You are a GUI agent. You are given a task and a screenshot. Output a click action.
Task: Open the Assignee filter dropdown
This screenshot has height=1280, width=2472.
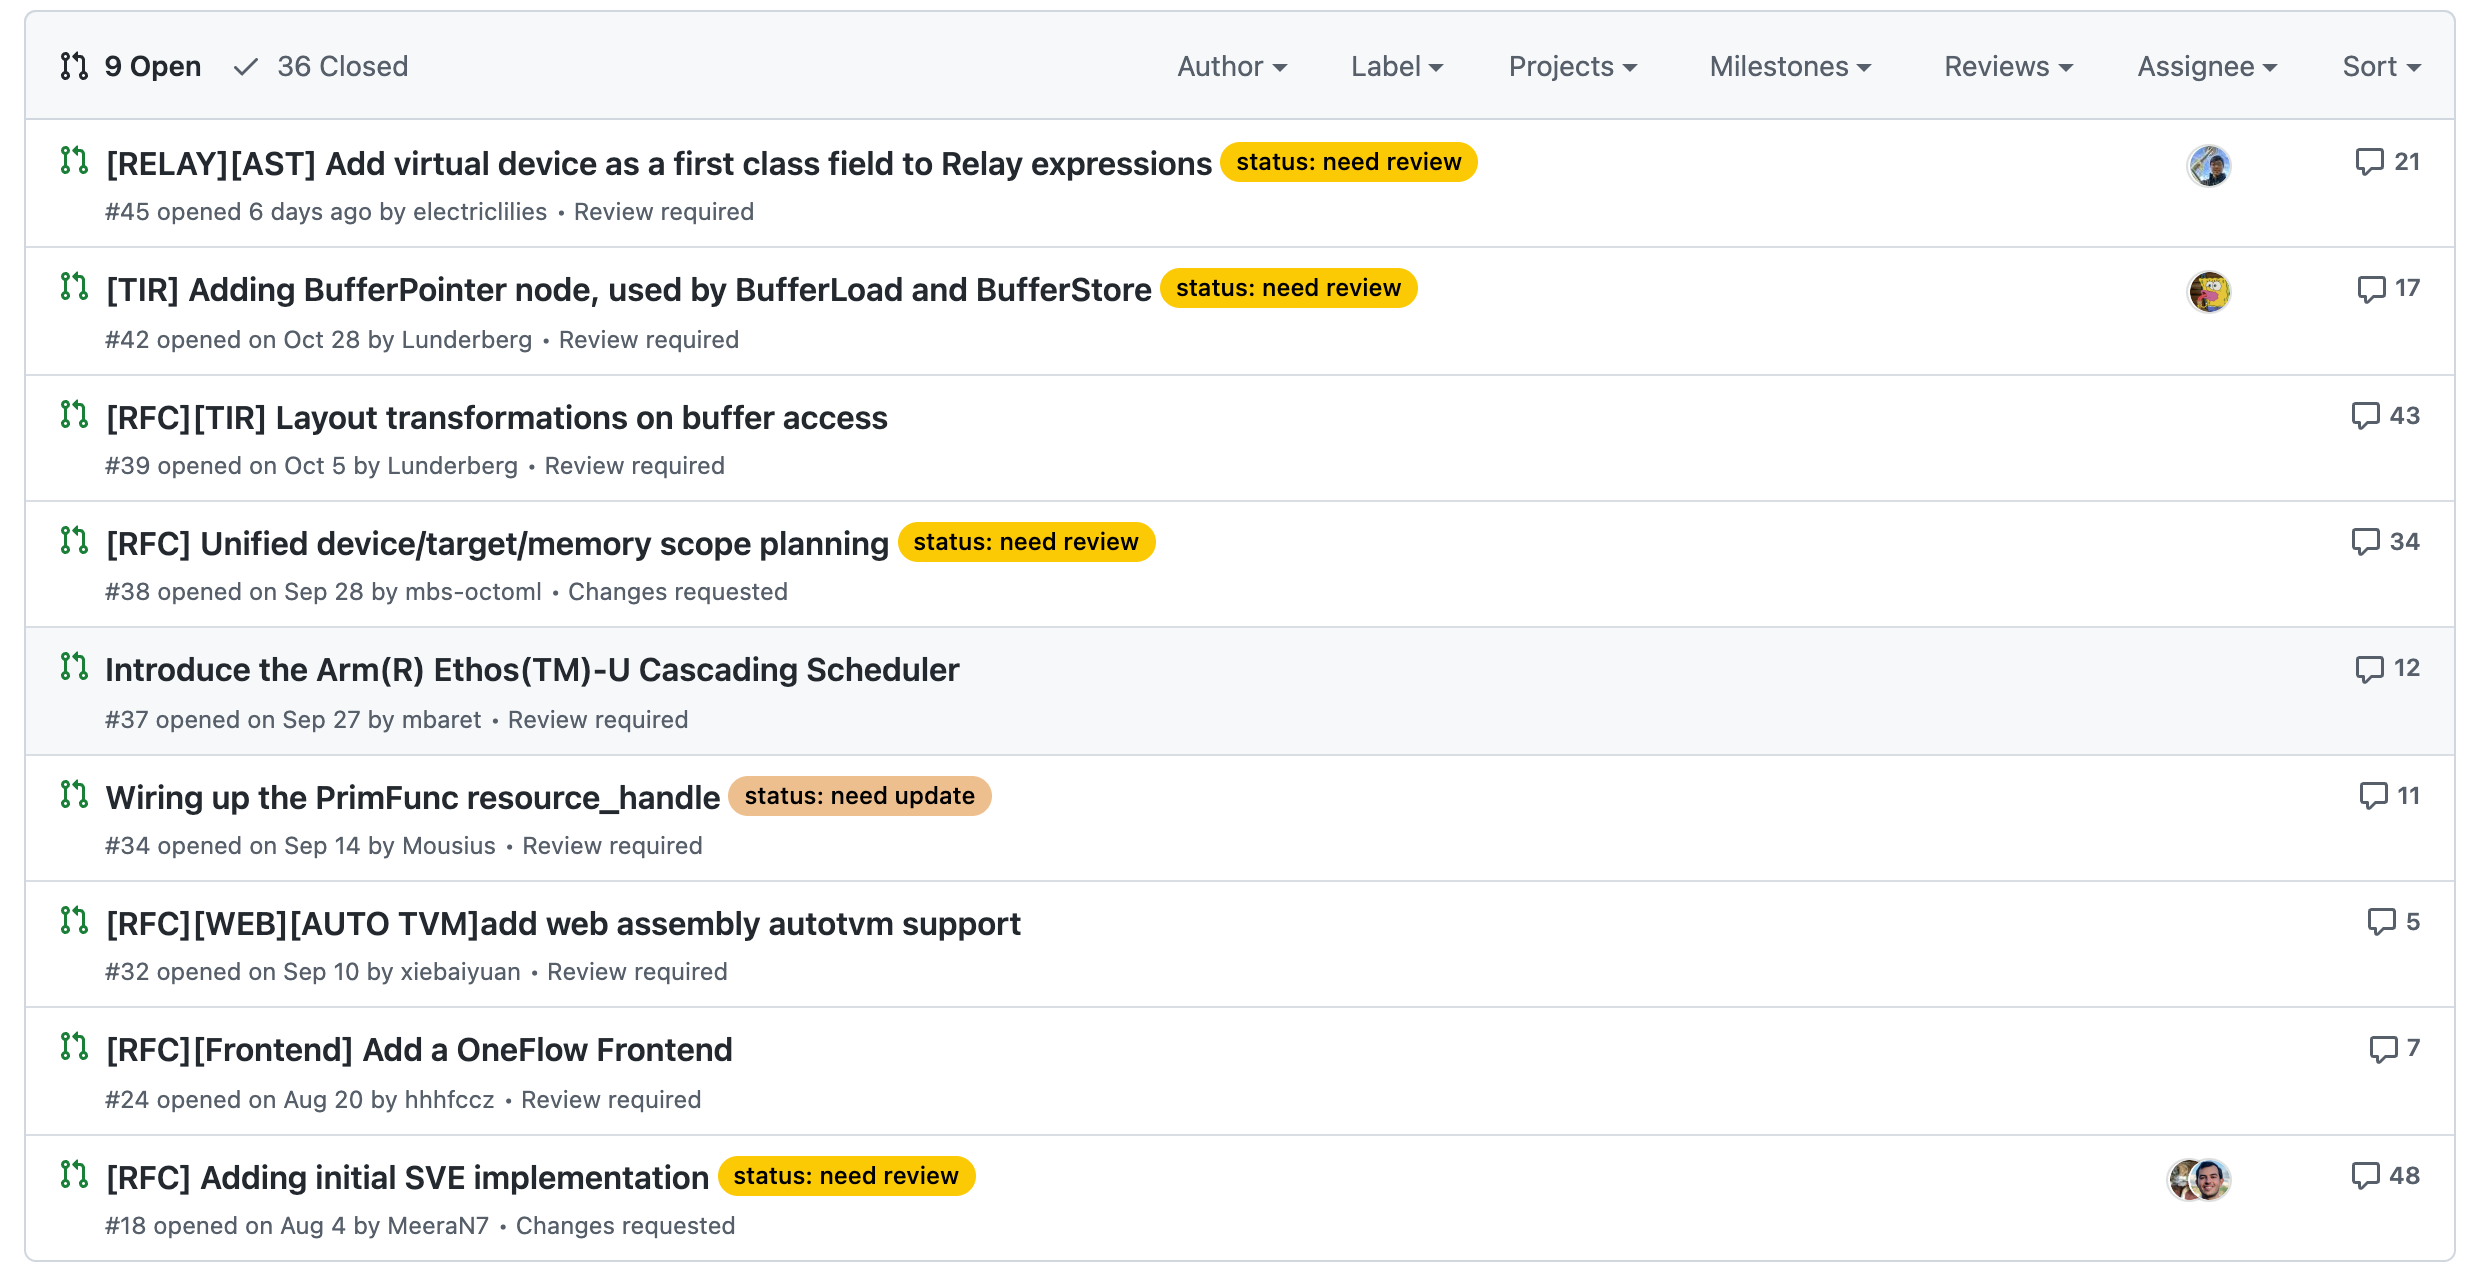point(2206,67)
